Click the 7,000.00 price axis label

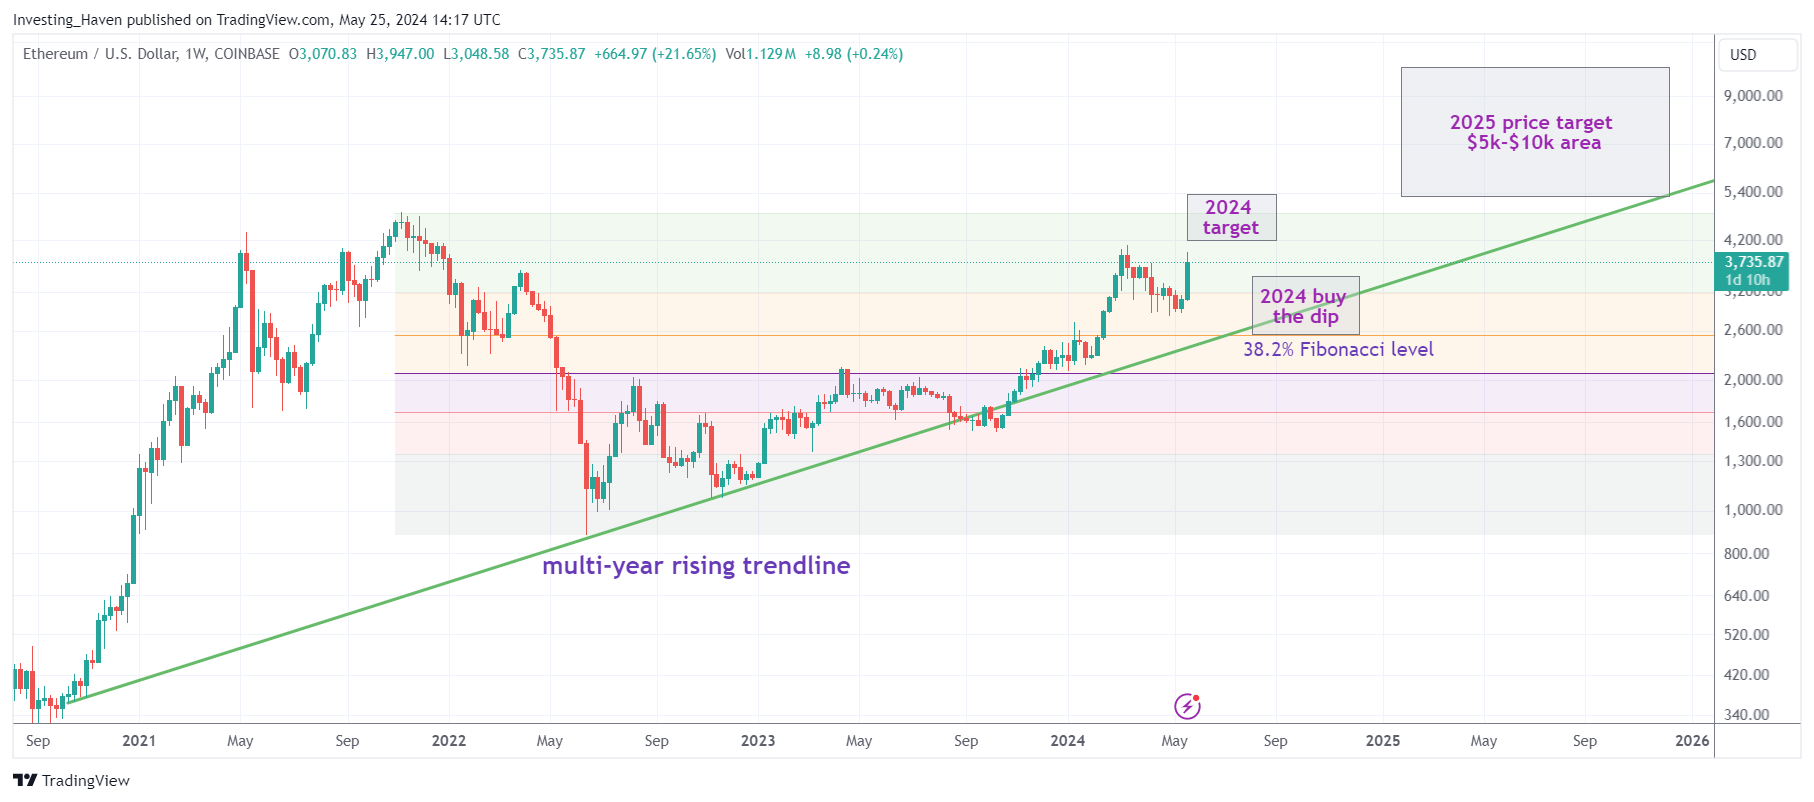click(x=1753, y=143)
